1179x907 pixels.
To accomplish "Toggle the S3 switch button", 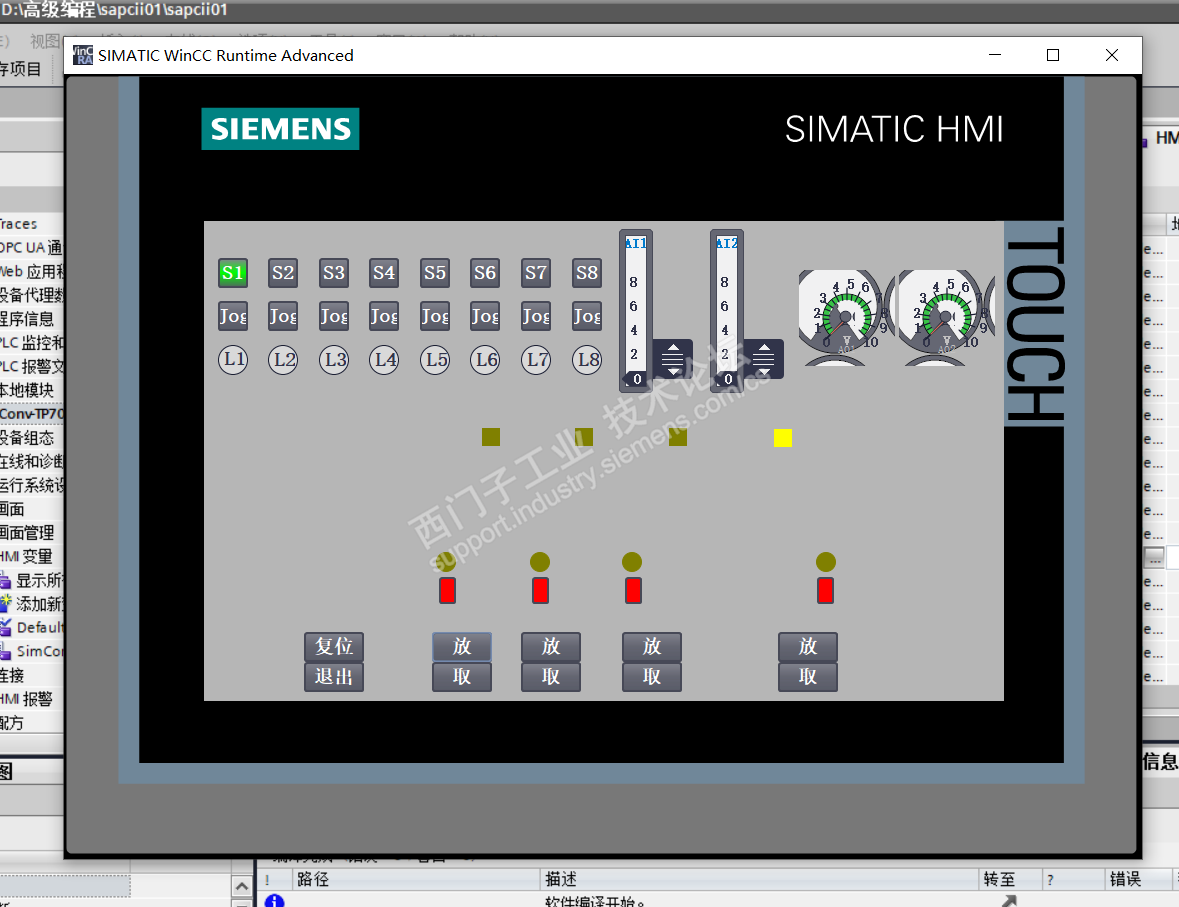I will pos(334,273).
